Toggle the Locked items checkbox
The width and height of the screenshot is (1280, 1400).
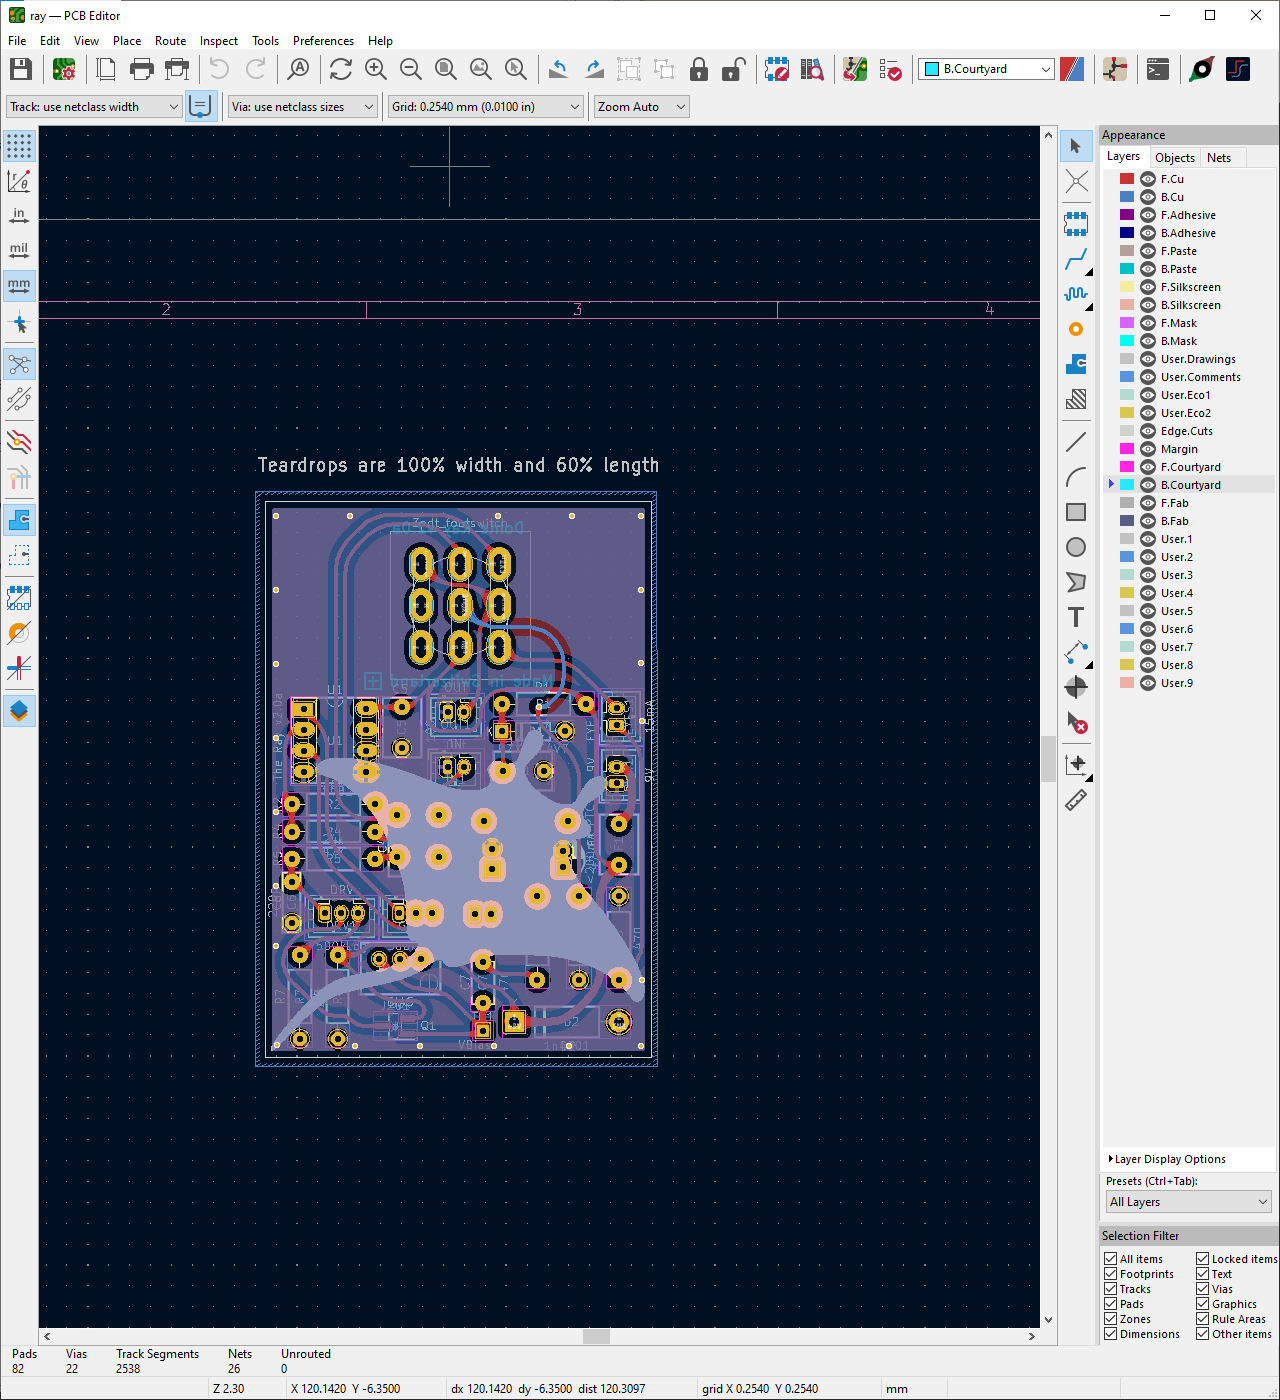(x=1203, y=1259)
